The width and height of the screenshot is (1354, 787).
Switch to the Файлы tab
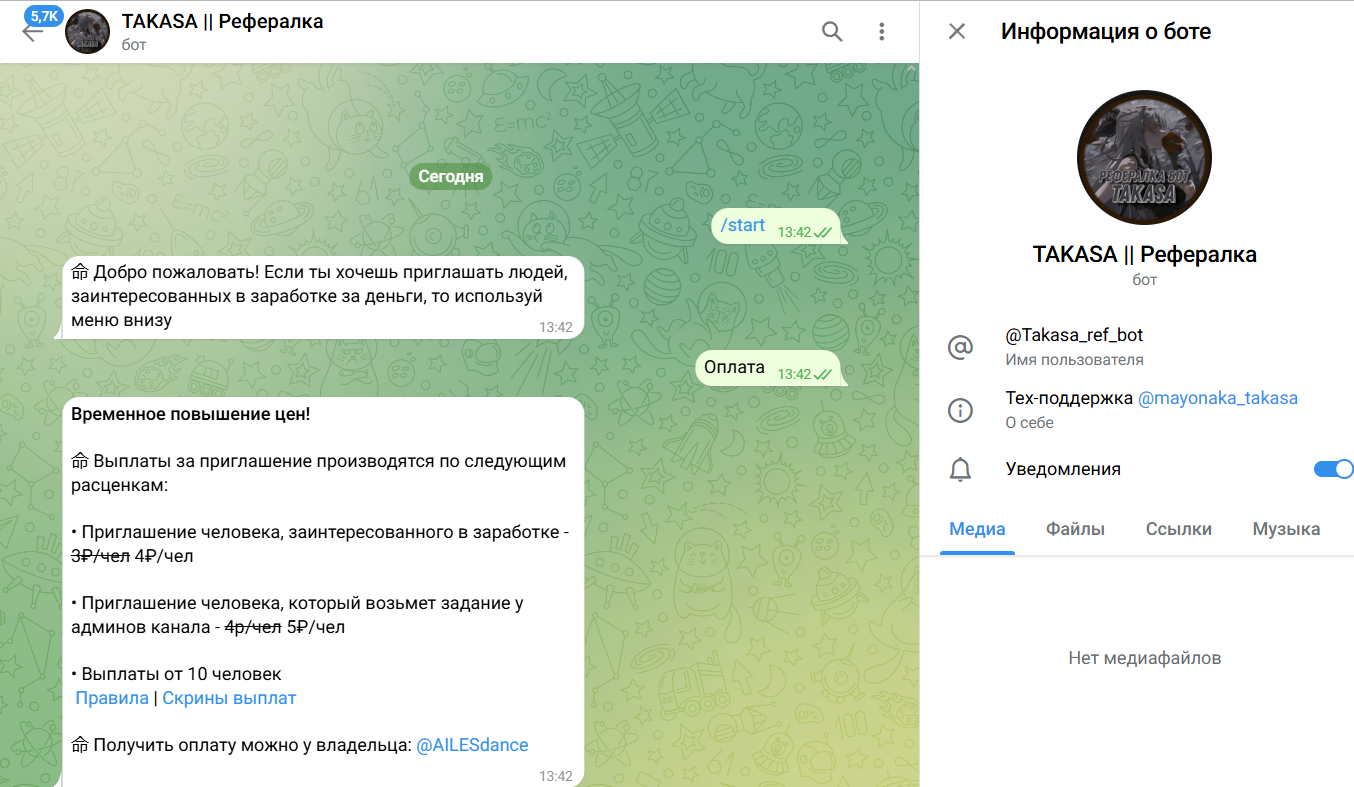pos(1075,530)
